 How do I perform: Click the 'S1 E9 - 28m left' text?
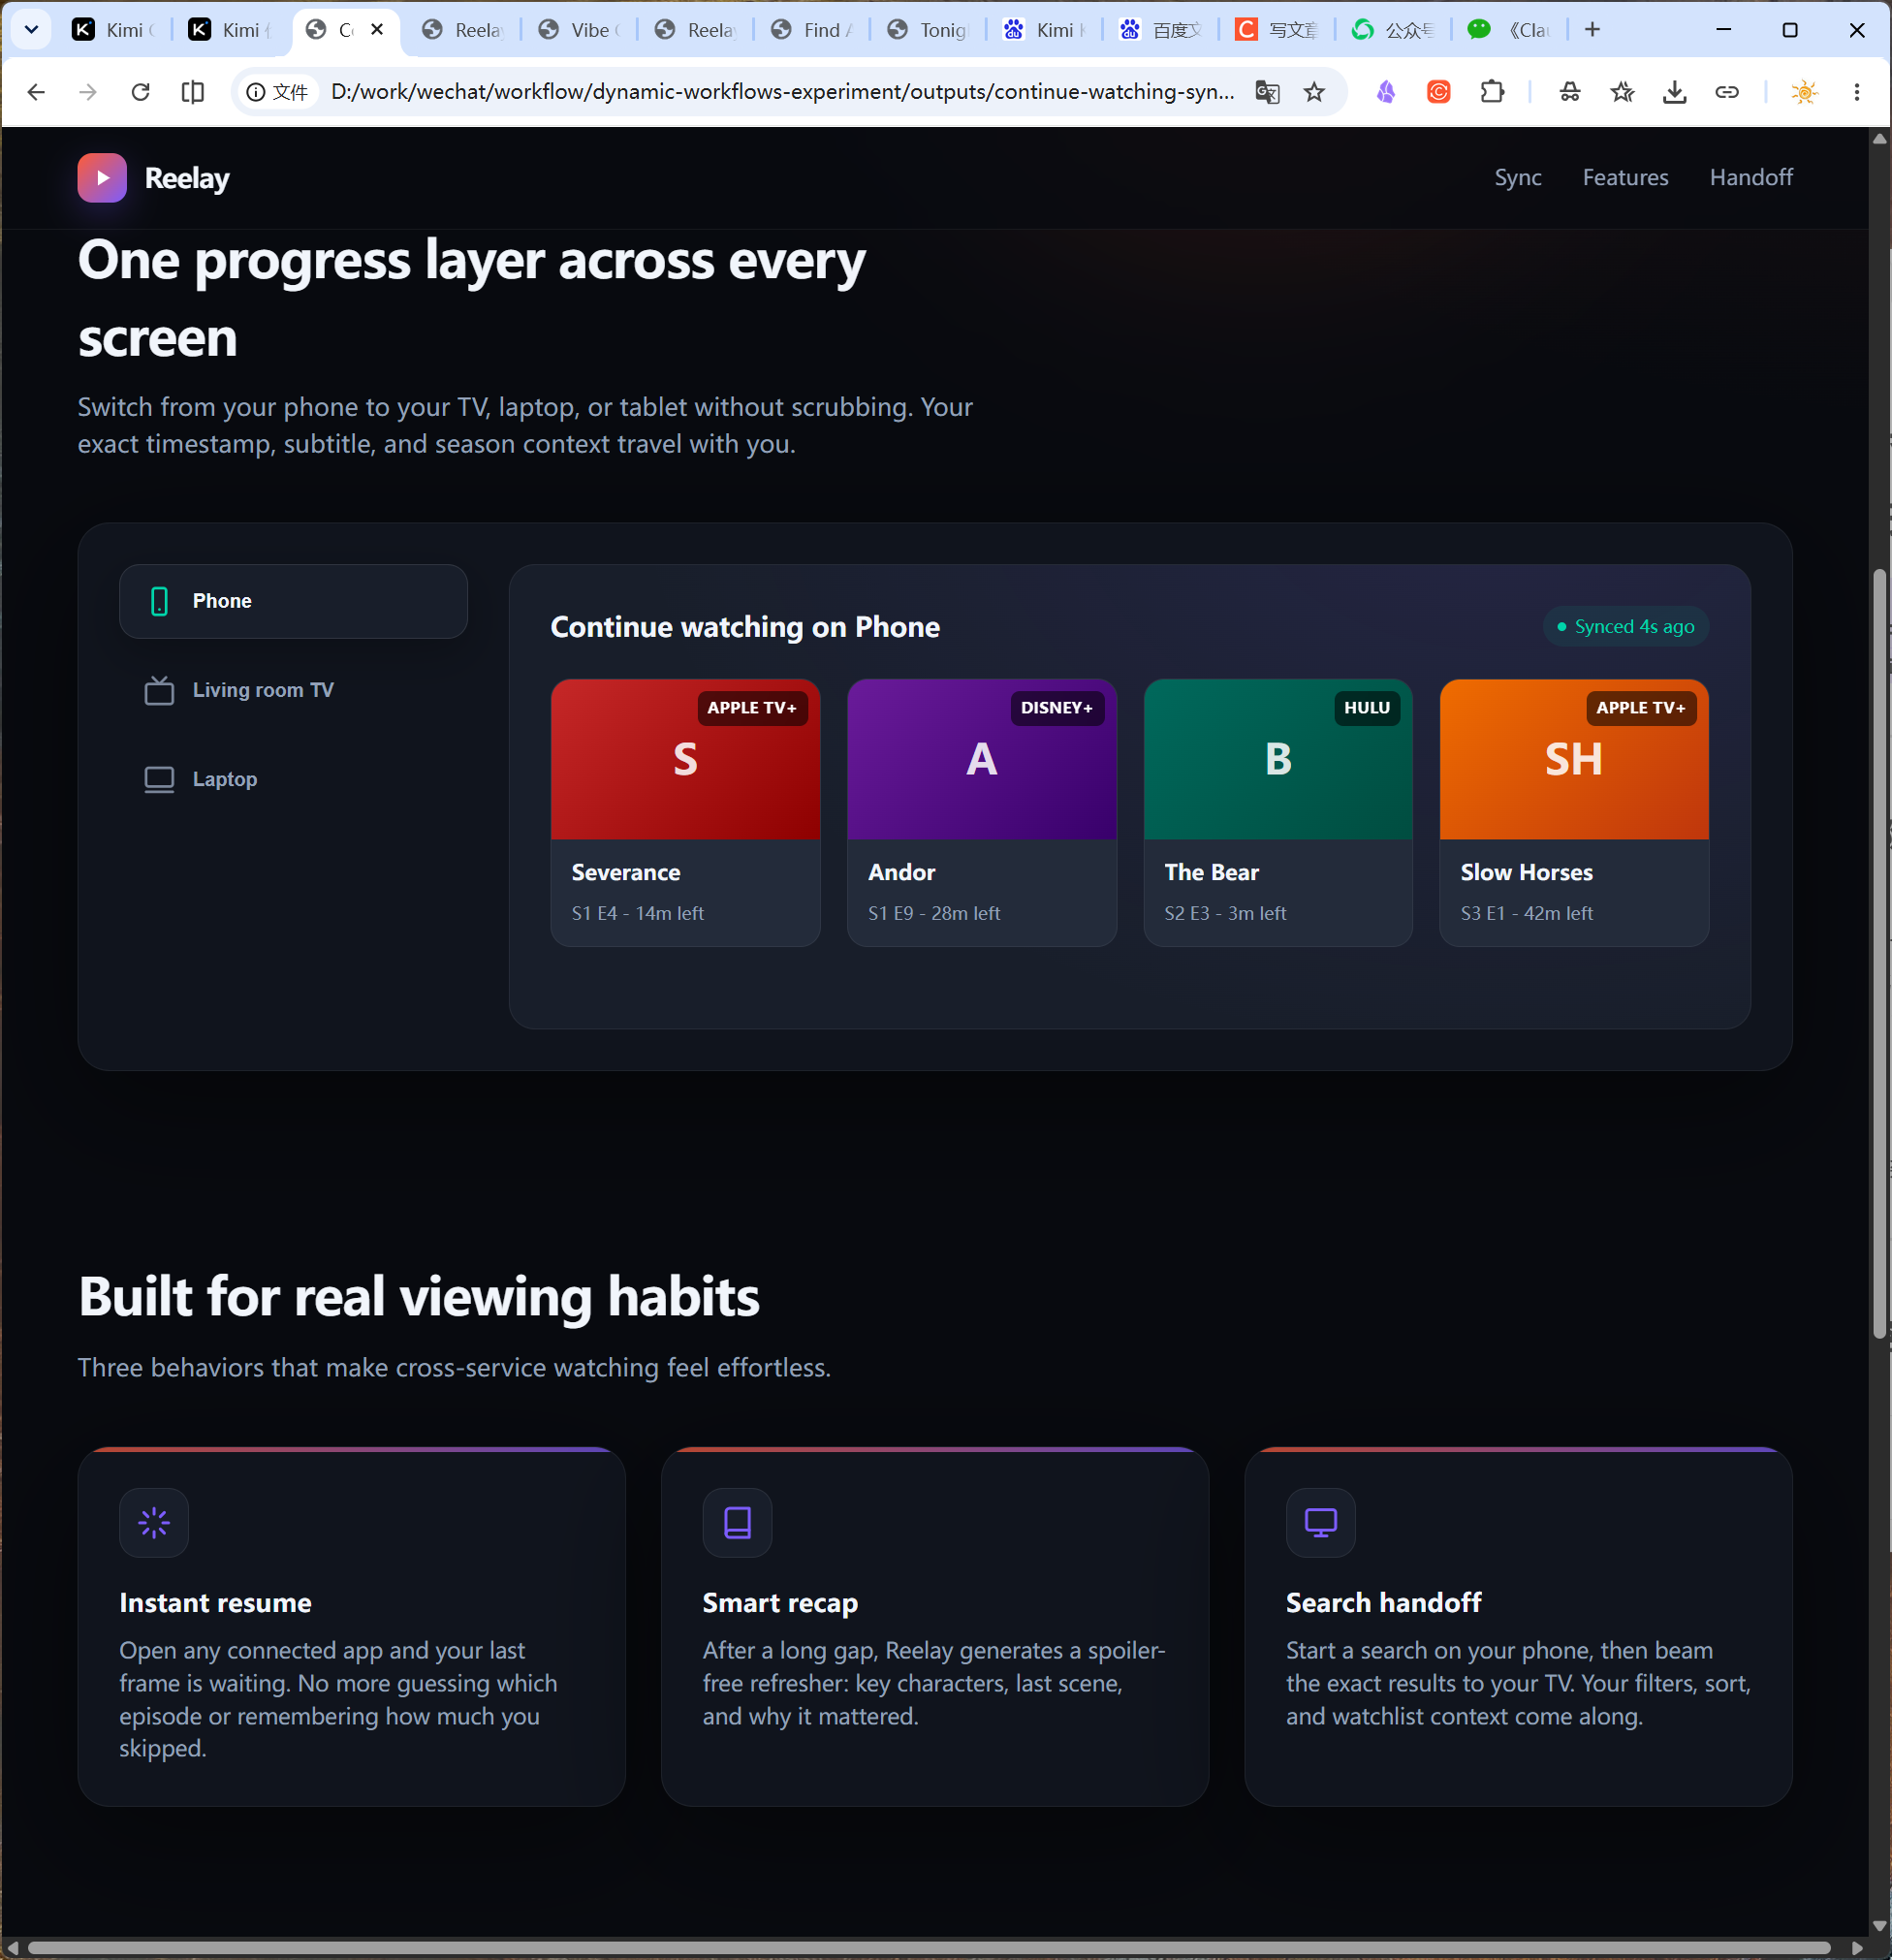934,913
